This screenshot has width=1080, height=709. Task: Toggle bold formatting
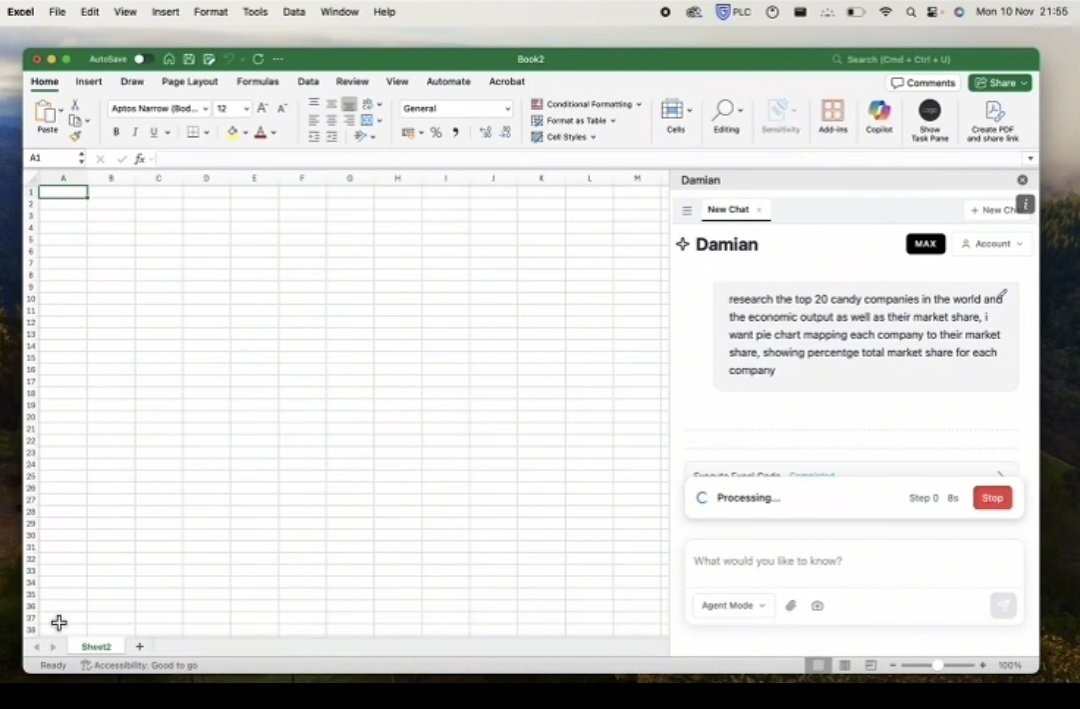[x=116, y=132]
